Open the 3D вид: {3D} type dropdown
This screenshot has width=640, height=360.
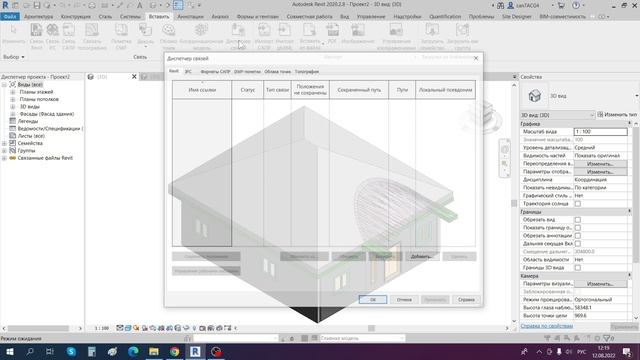coord(558,115)
